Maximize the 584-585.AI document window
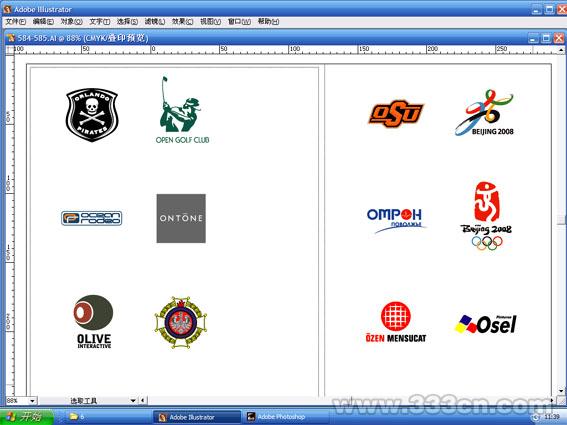 [x=546, y=38]
